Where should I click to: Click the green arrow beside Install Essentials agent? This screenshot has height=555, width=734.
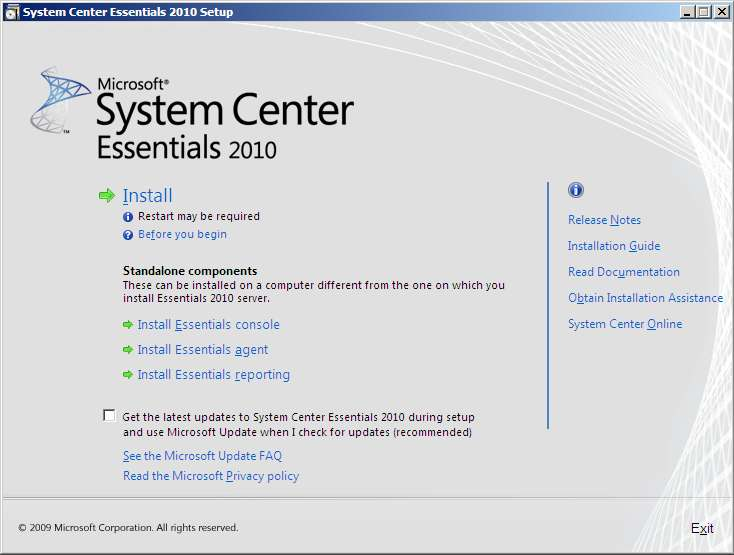[128, 350]
